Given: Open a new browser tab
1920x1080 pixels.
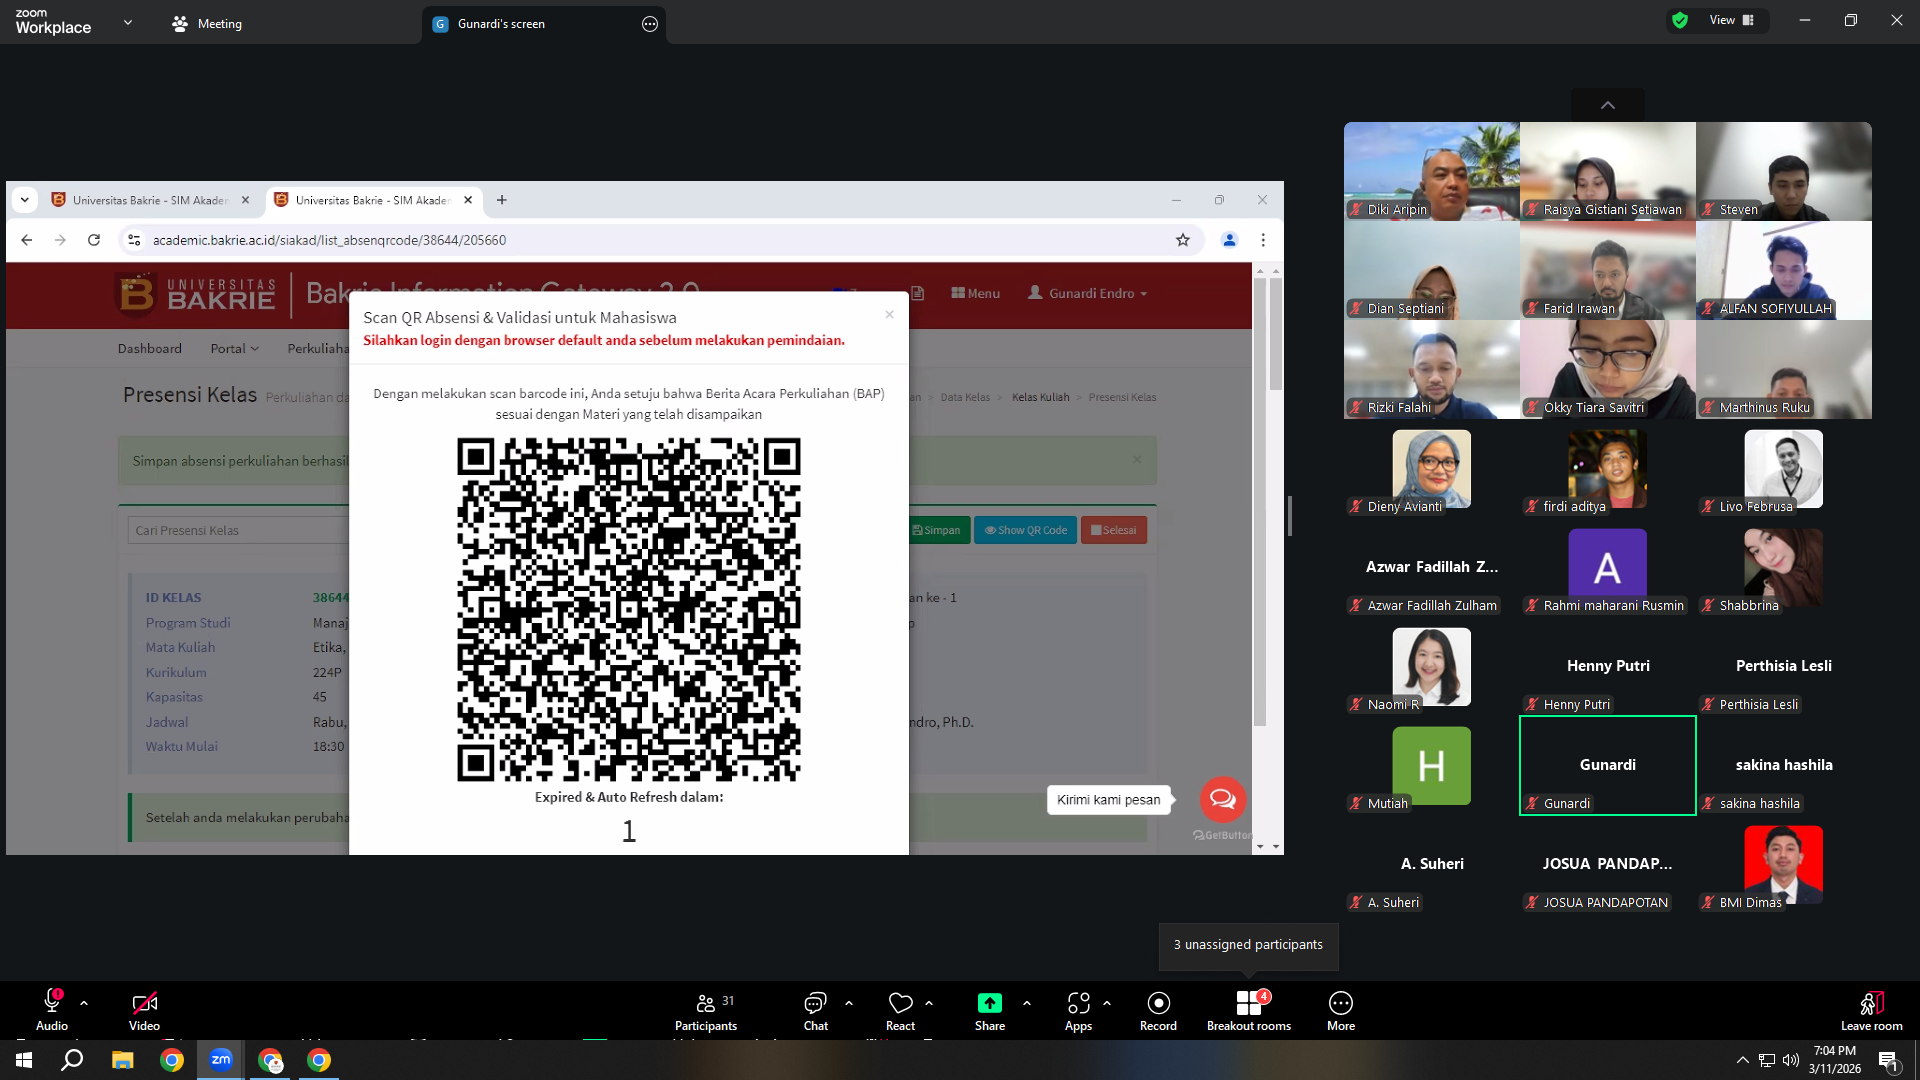Looking at the screenshot, I should pyautogui.click(x=502, y=200).
